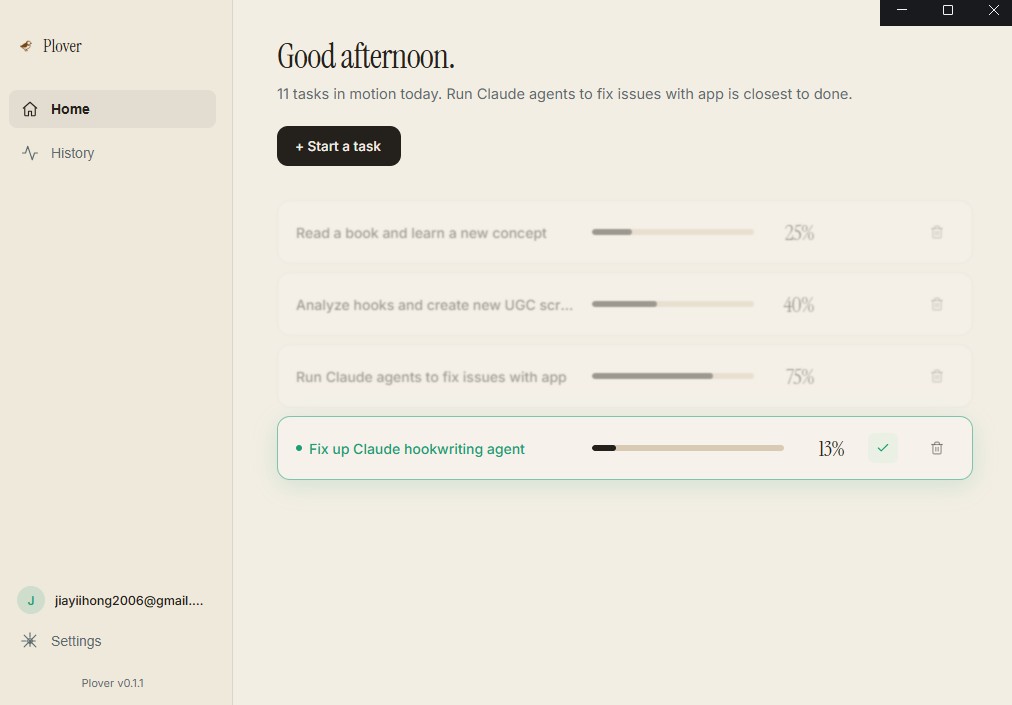
Task: Delete the Read a book task
Action: tap(936, 232)
